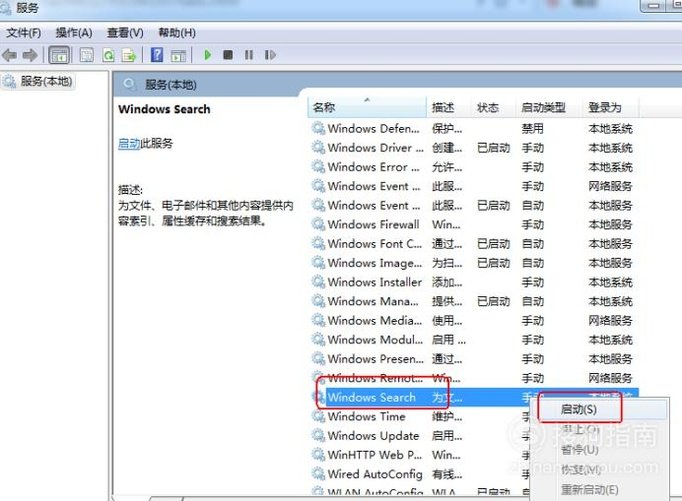Select the Windows Defen... service row

[474, 128]
